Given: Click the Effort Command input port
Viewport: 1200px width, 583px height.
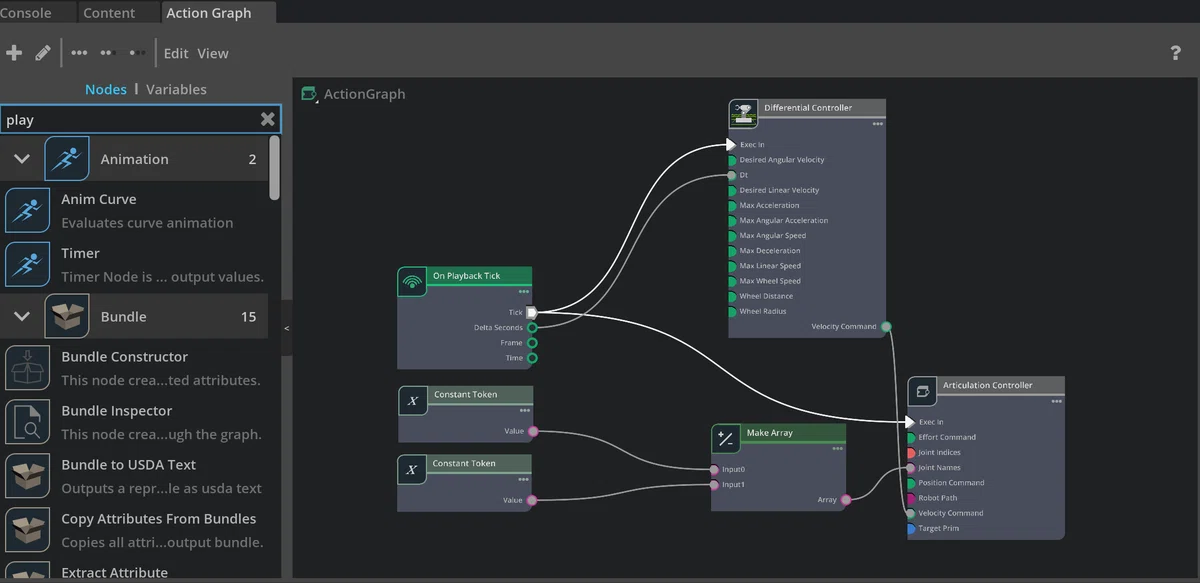Looking at the screenshot, I should point(910,437).
